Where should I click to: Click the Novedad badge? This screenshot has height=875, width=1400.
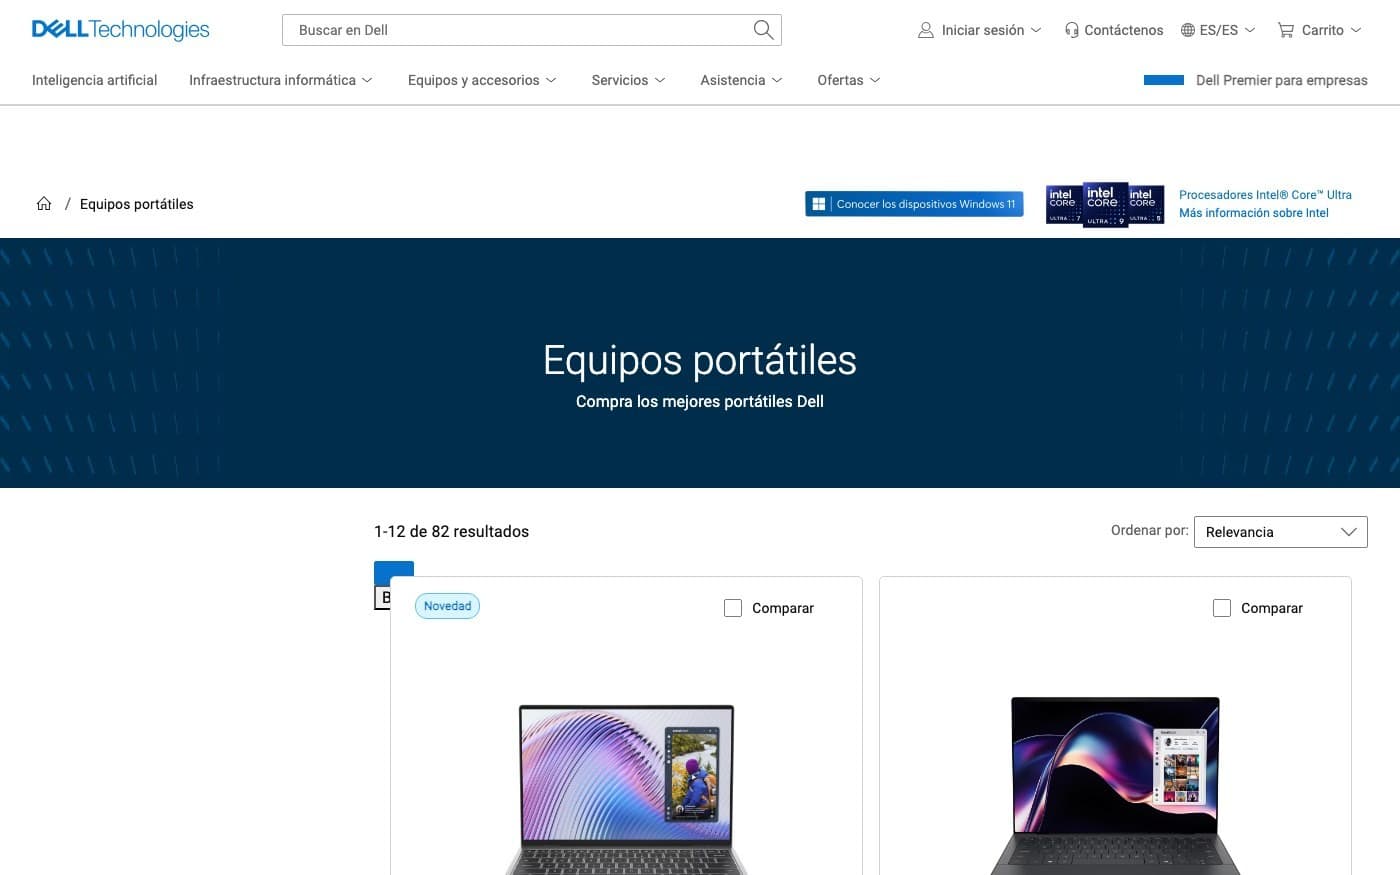pos(447,606)
